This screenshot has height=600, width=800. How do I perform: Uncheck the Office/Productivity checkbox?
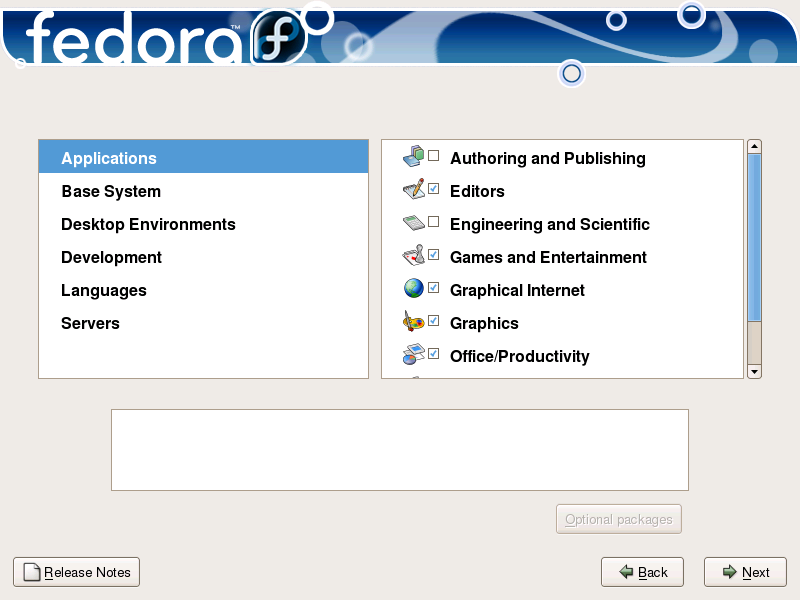[434, 354]
